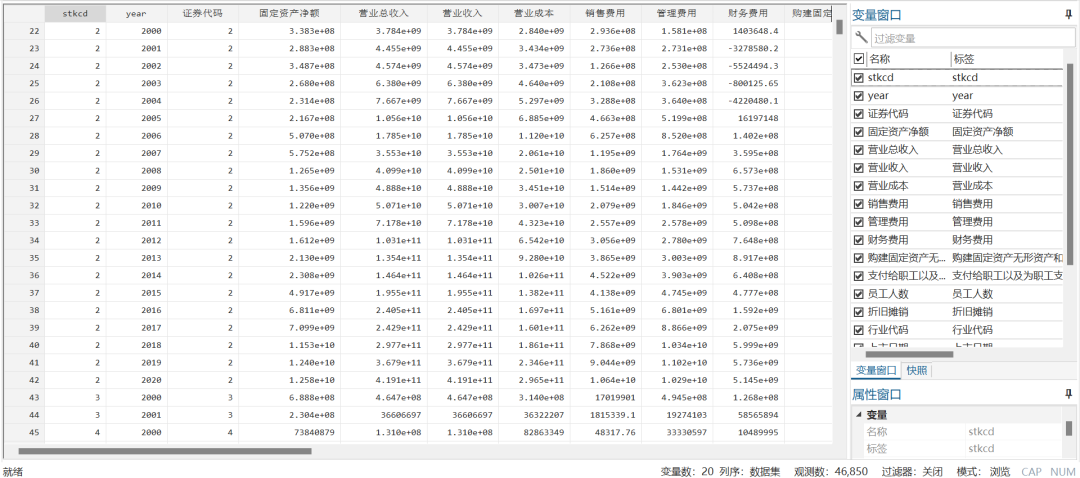The height and width of the screenshot is (478, 1080).
Task: Select the 销售费用 data column header
Action: (x=606, y=13)
